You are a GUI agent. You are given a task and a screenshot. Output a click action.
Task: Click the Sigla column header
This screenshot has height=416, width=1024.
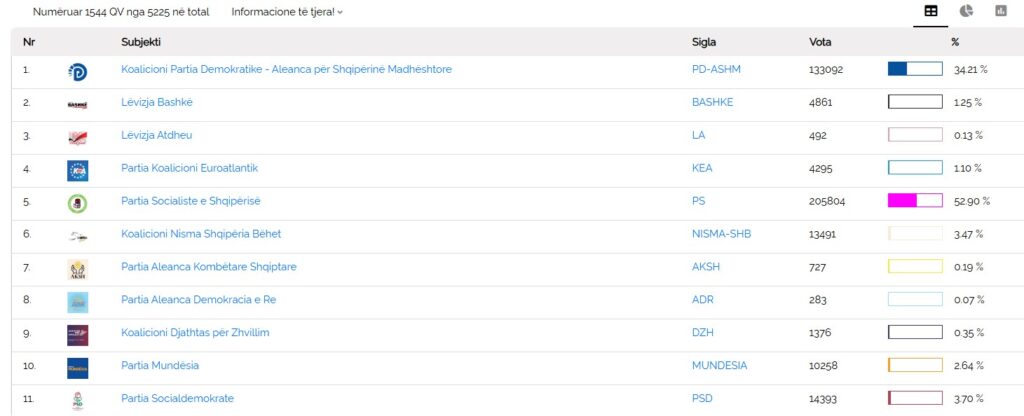[704, 42]
